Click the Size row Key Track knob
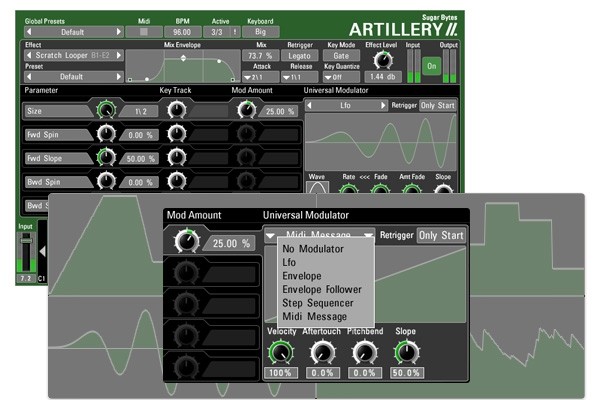The image size is (600, 400). 176,110
